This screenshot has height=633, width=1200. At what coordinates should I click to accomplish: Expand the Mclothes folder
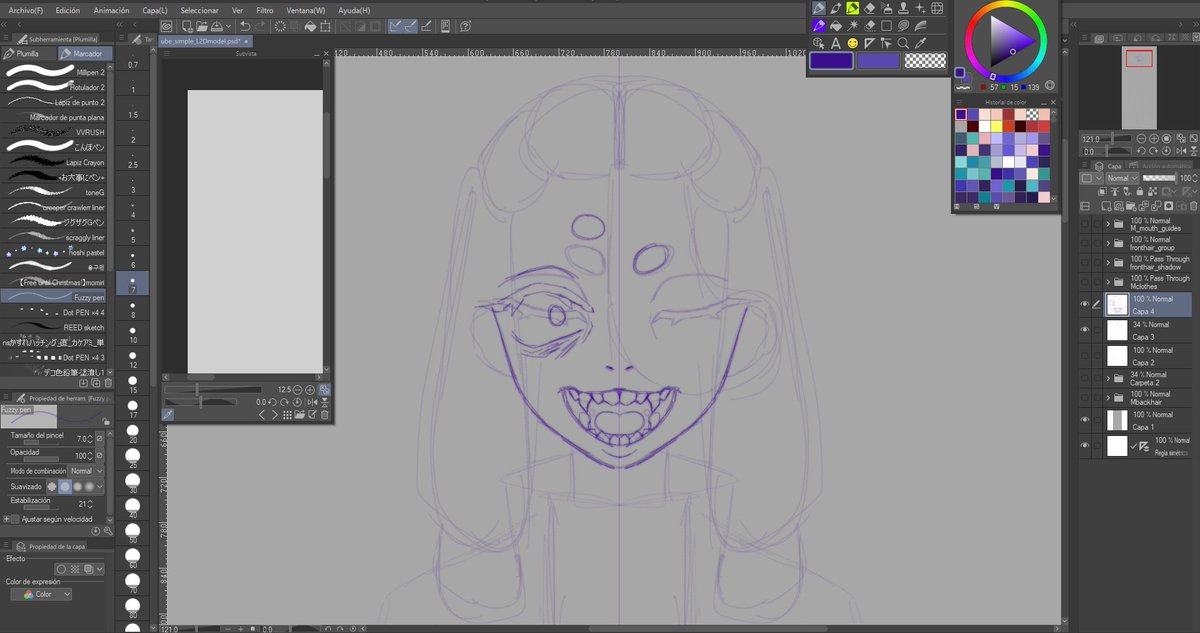pos(1109,283)
